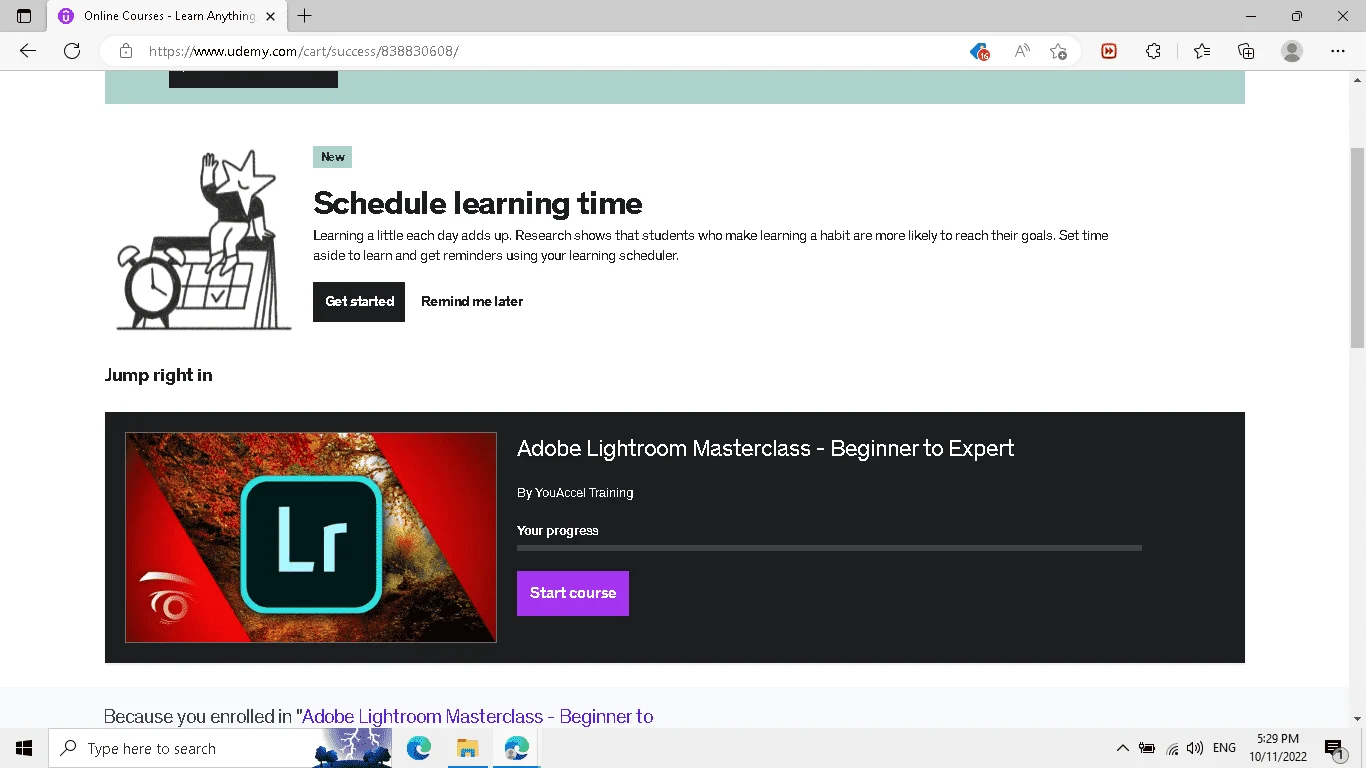1366x768 pixels.
Task: Open the purple Adobe Lightroom Masterclass link
Action: (x=478, y=716)
